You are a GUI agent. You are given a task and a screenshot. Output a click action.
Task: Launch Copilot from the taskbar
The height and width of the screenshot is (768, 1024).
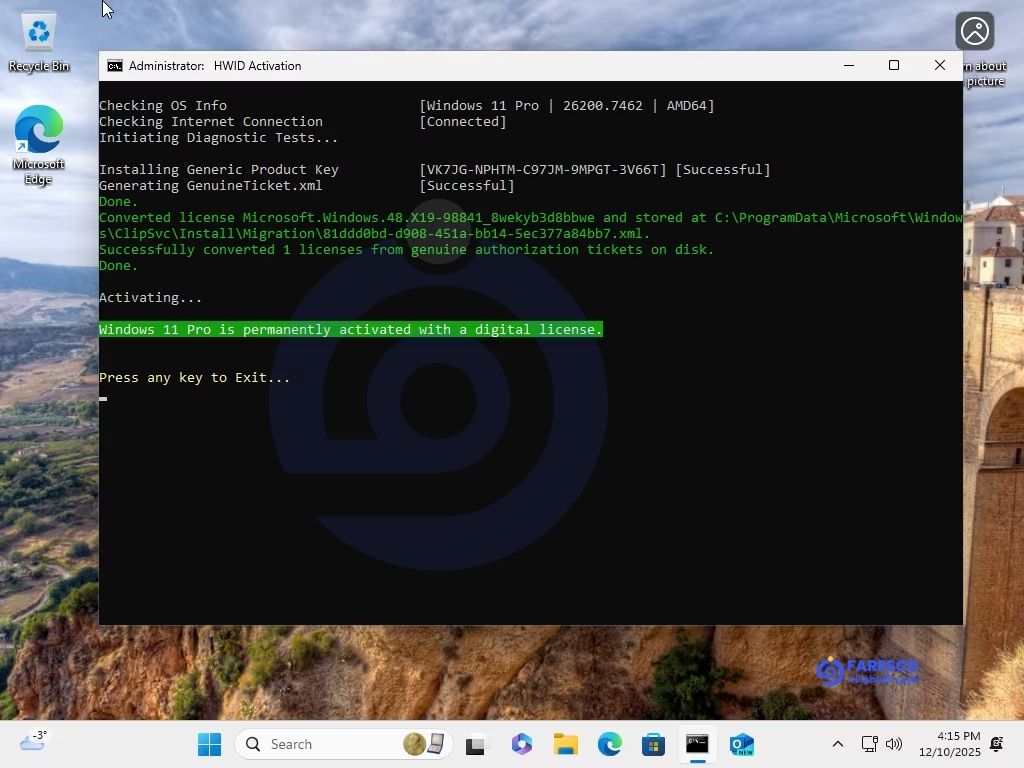point(521,744)
